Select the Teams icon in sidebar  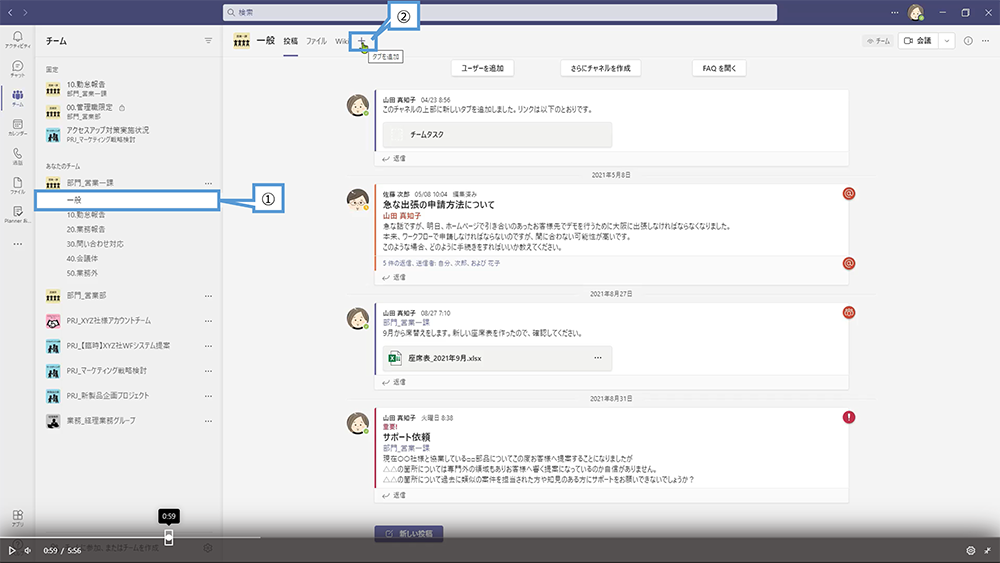pyautogui.click(x=18, y=98)
